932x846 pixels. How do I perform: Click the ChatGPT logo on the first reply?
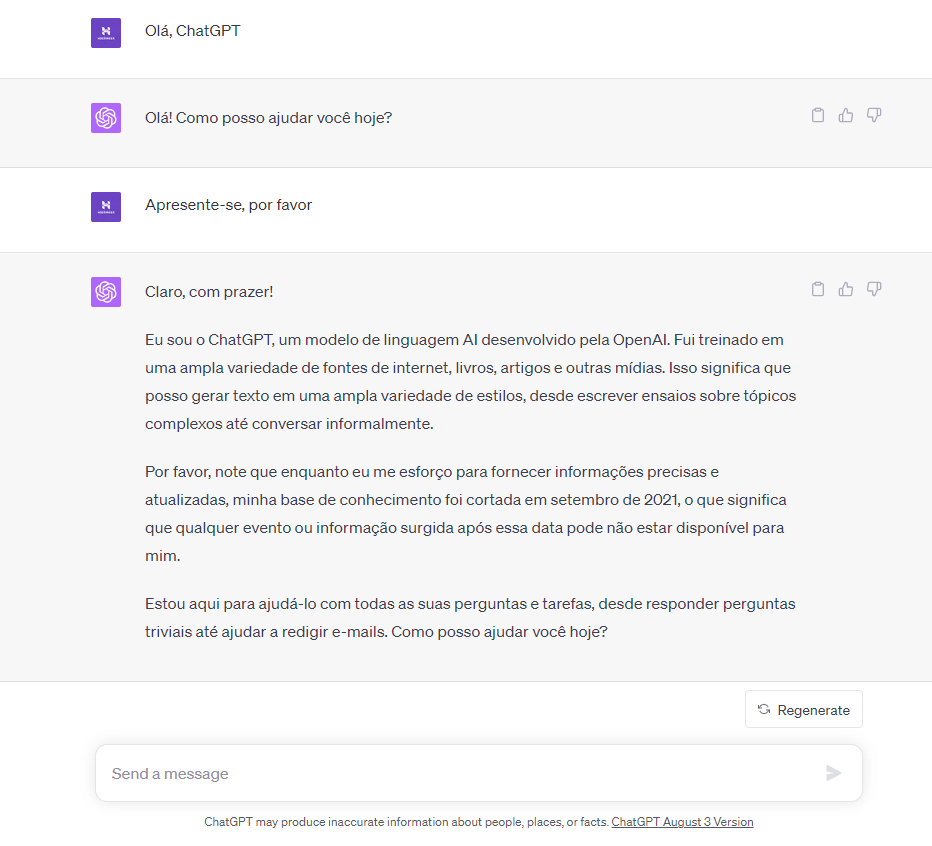tap(105, 117)
